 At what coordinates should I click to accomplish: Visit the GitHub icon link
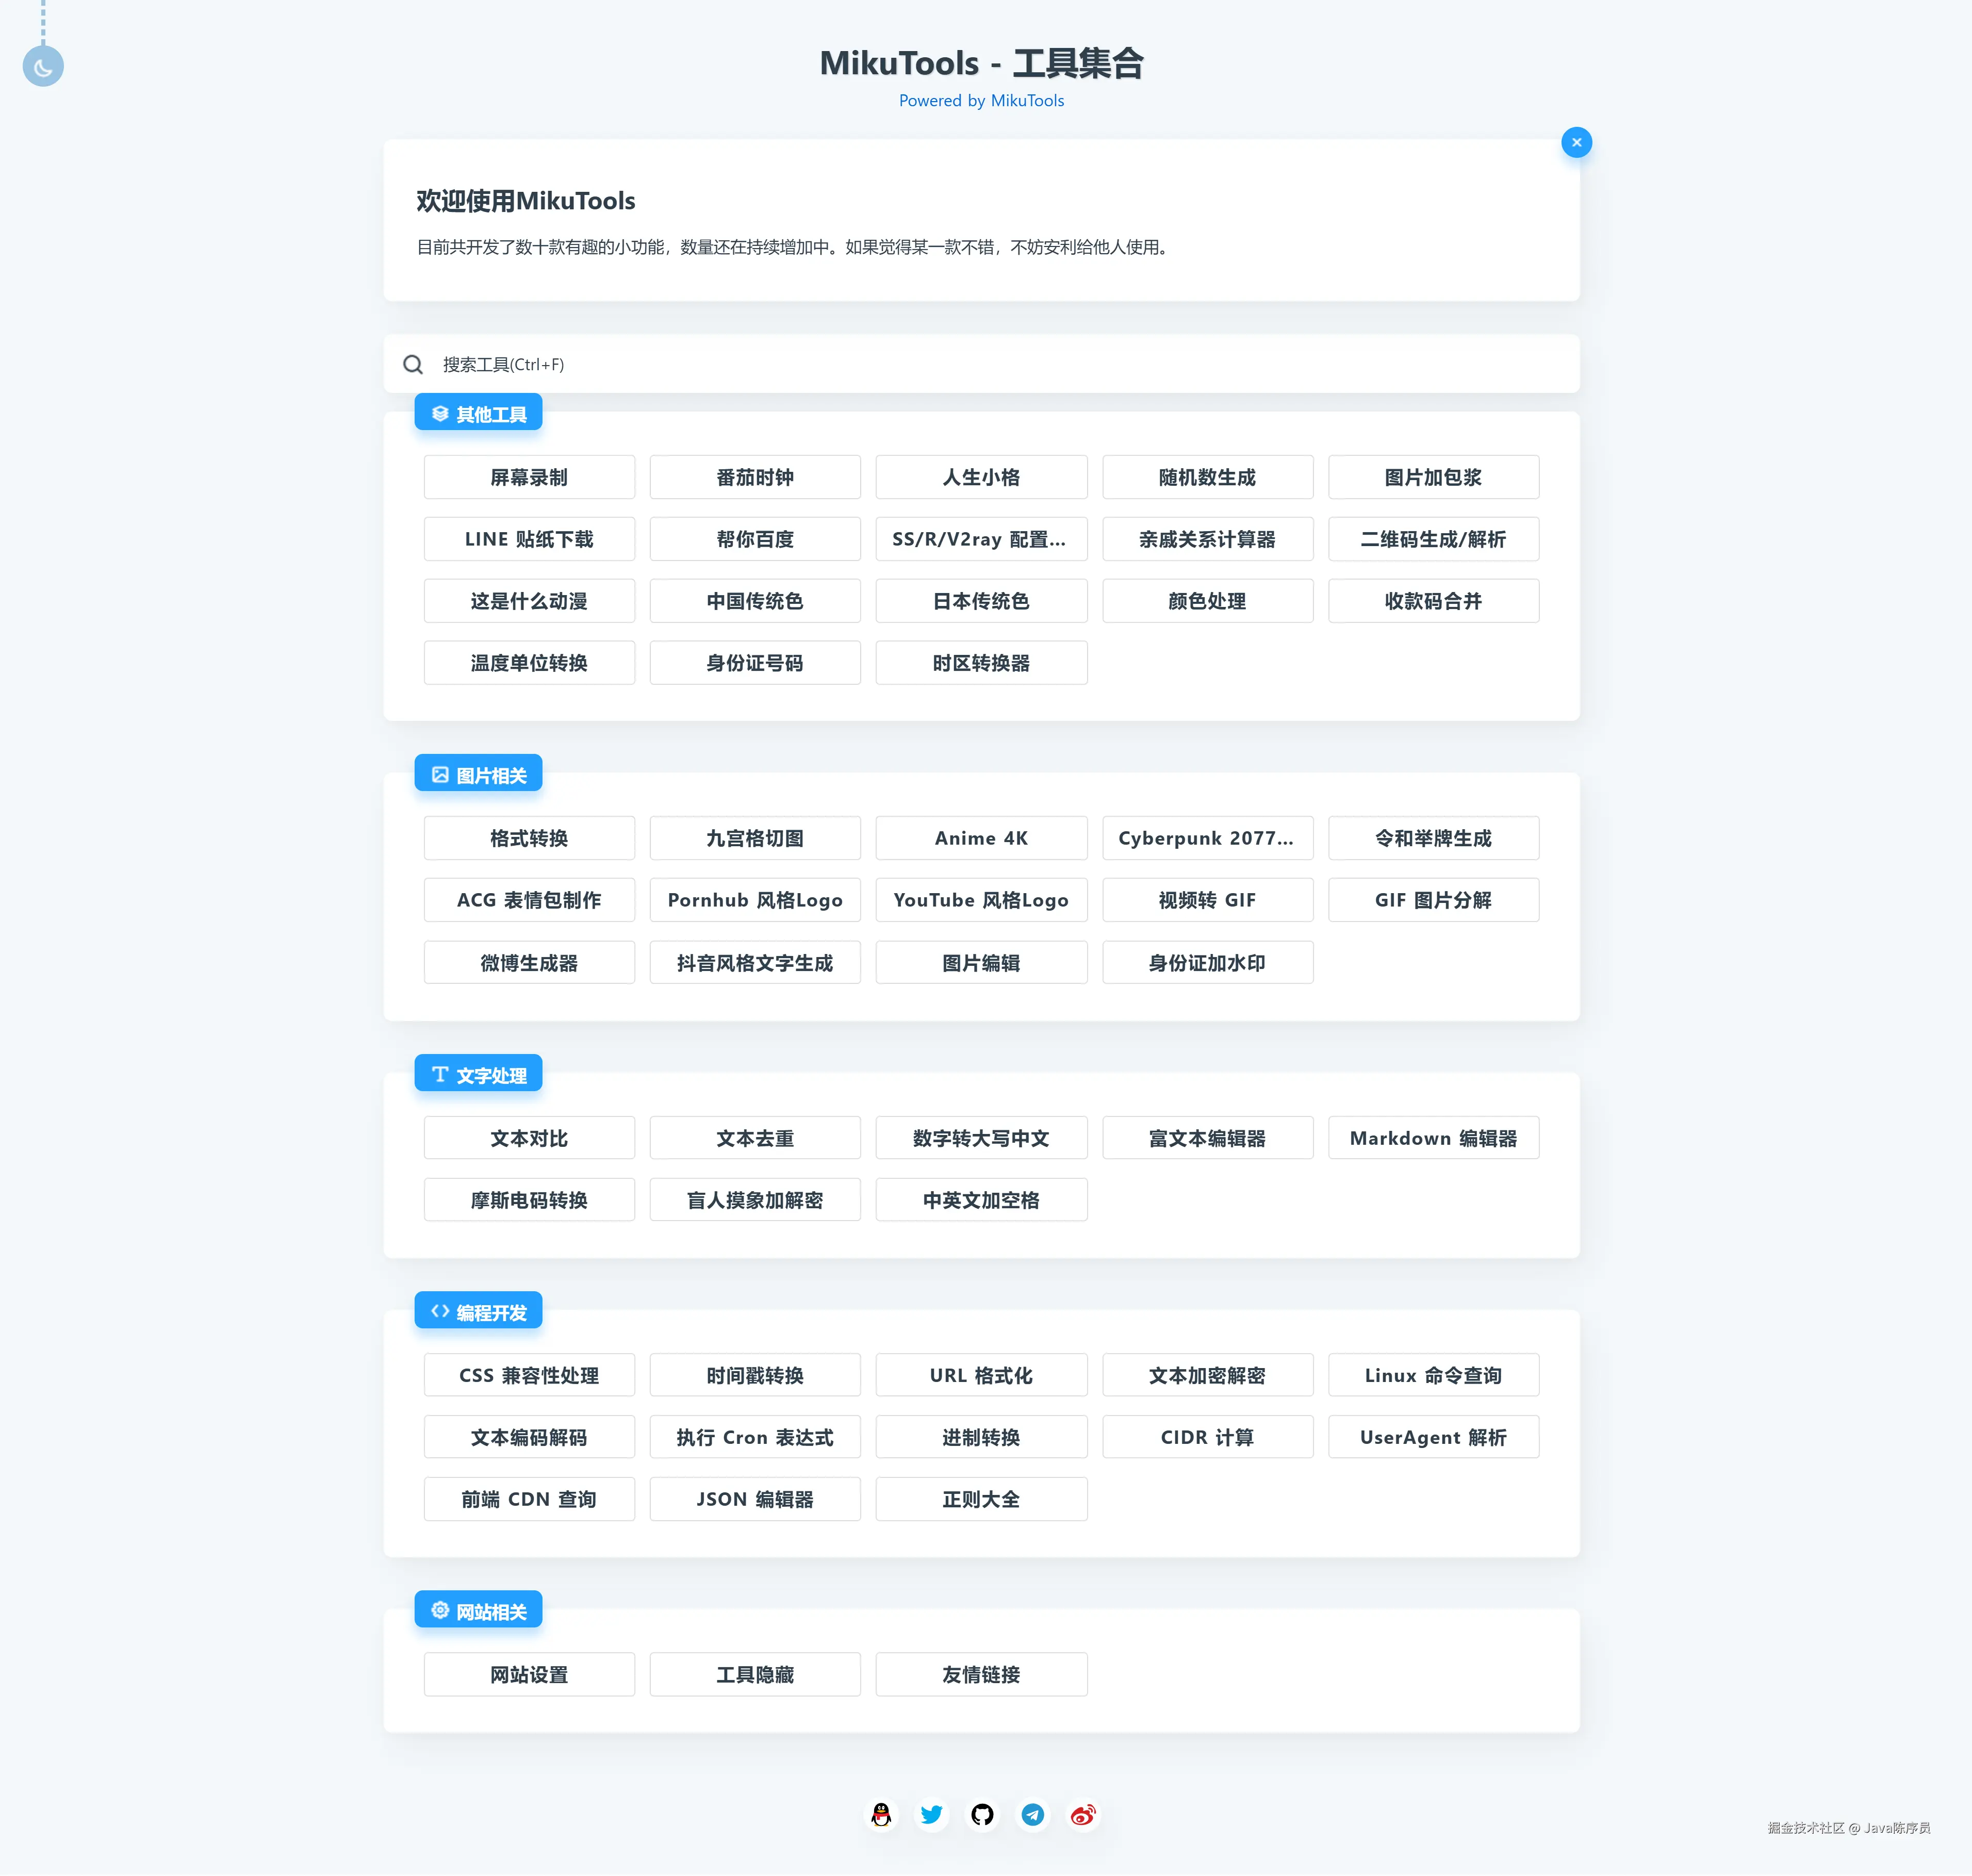pos(982,1814)
